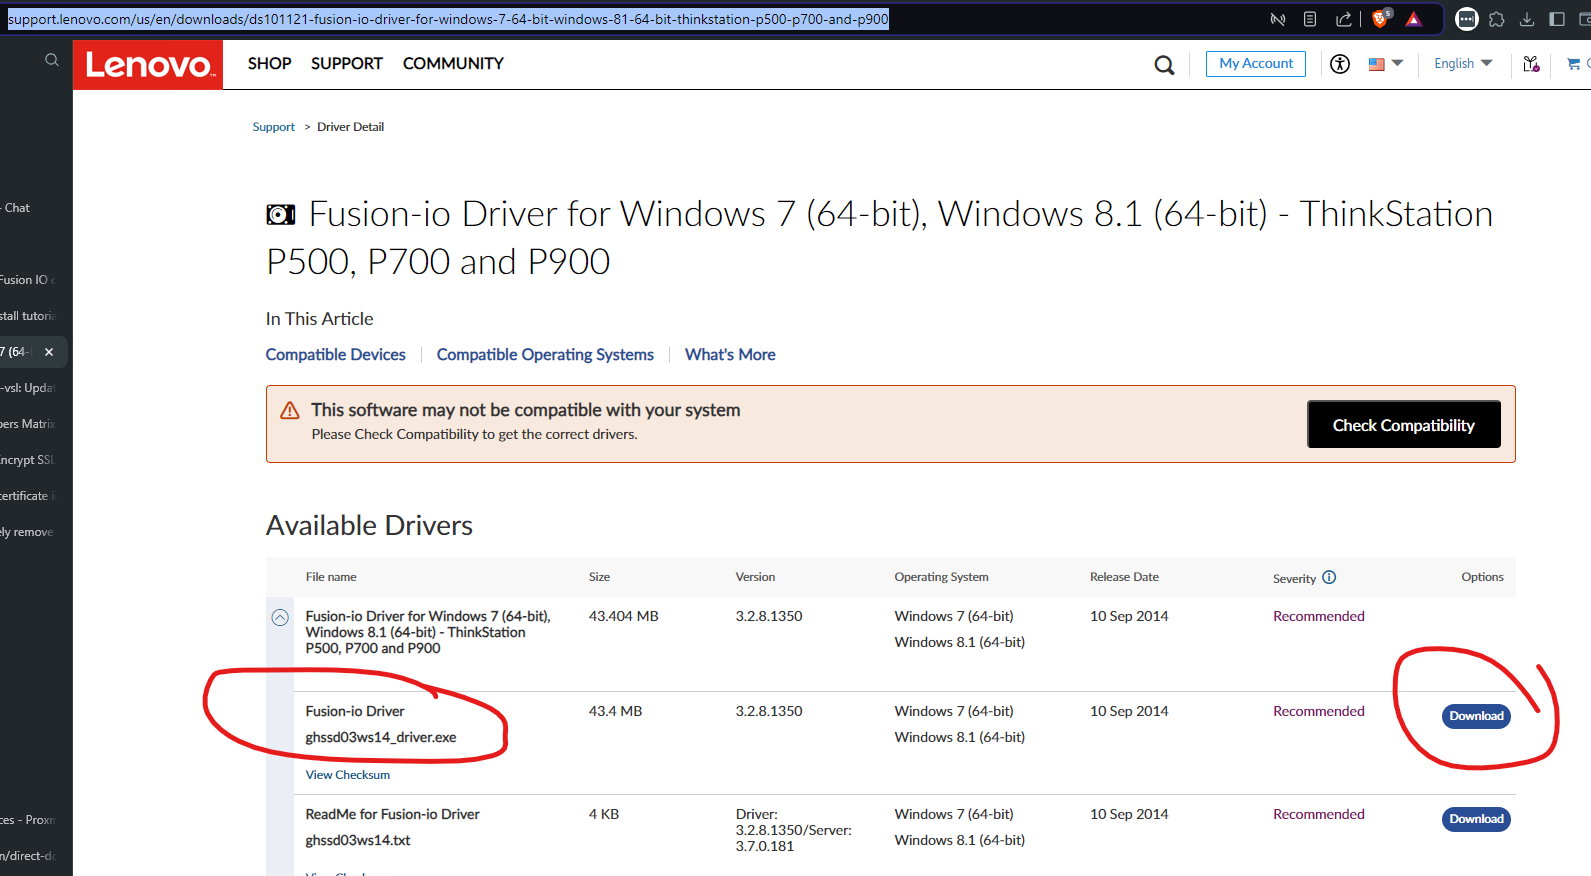Click the RSS feed icon in address bar

coord(1277,19)
